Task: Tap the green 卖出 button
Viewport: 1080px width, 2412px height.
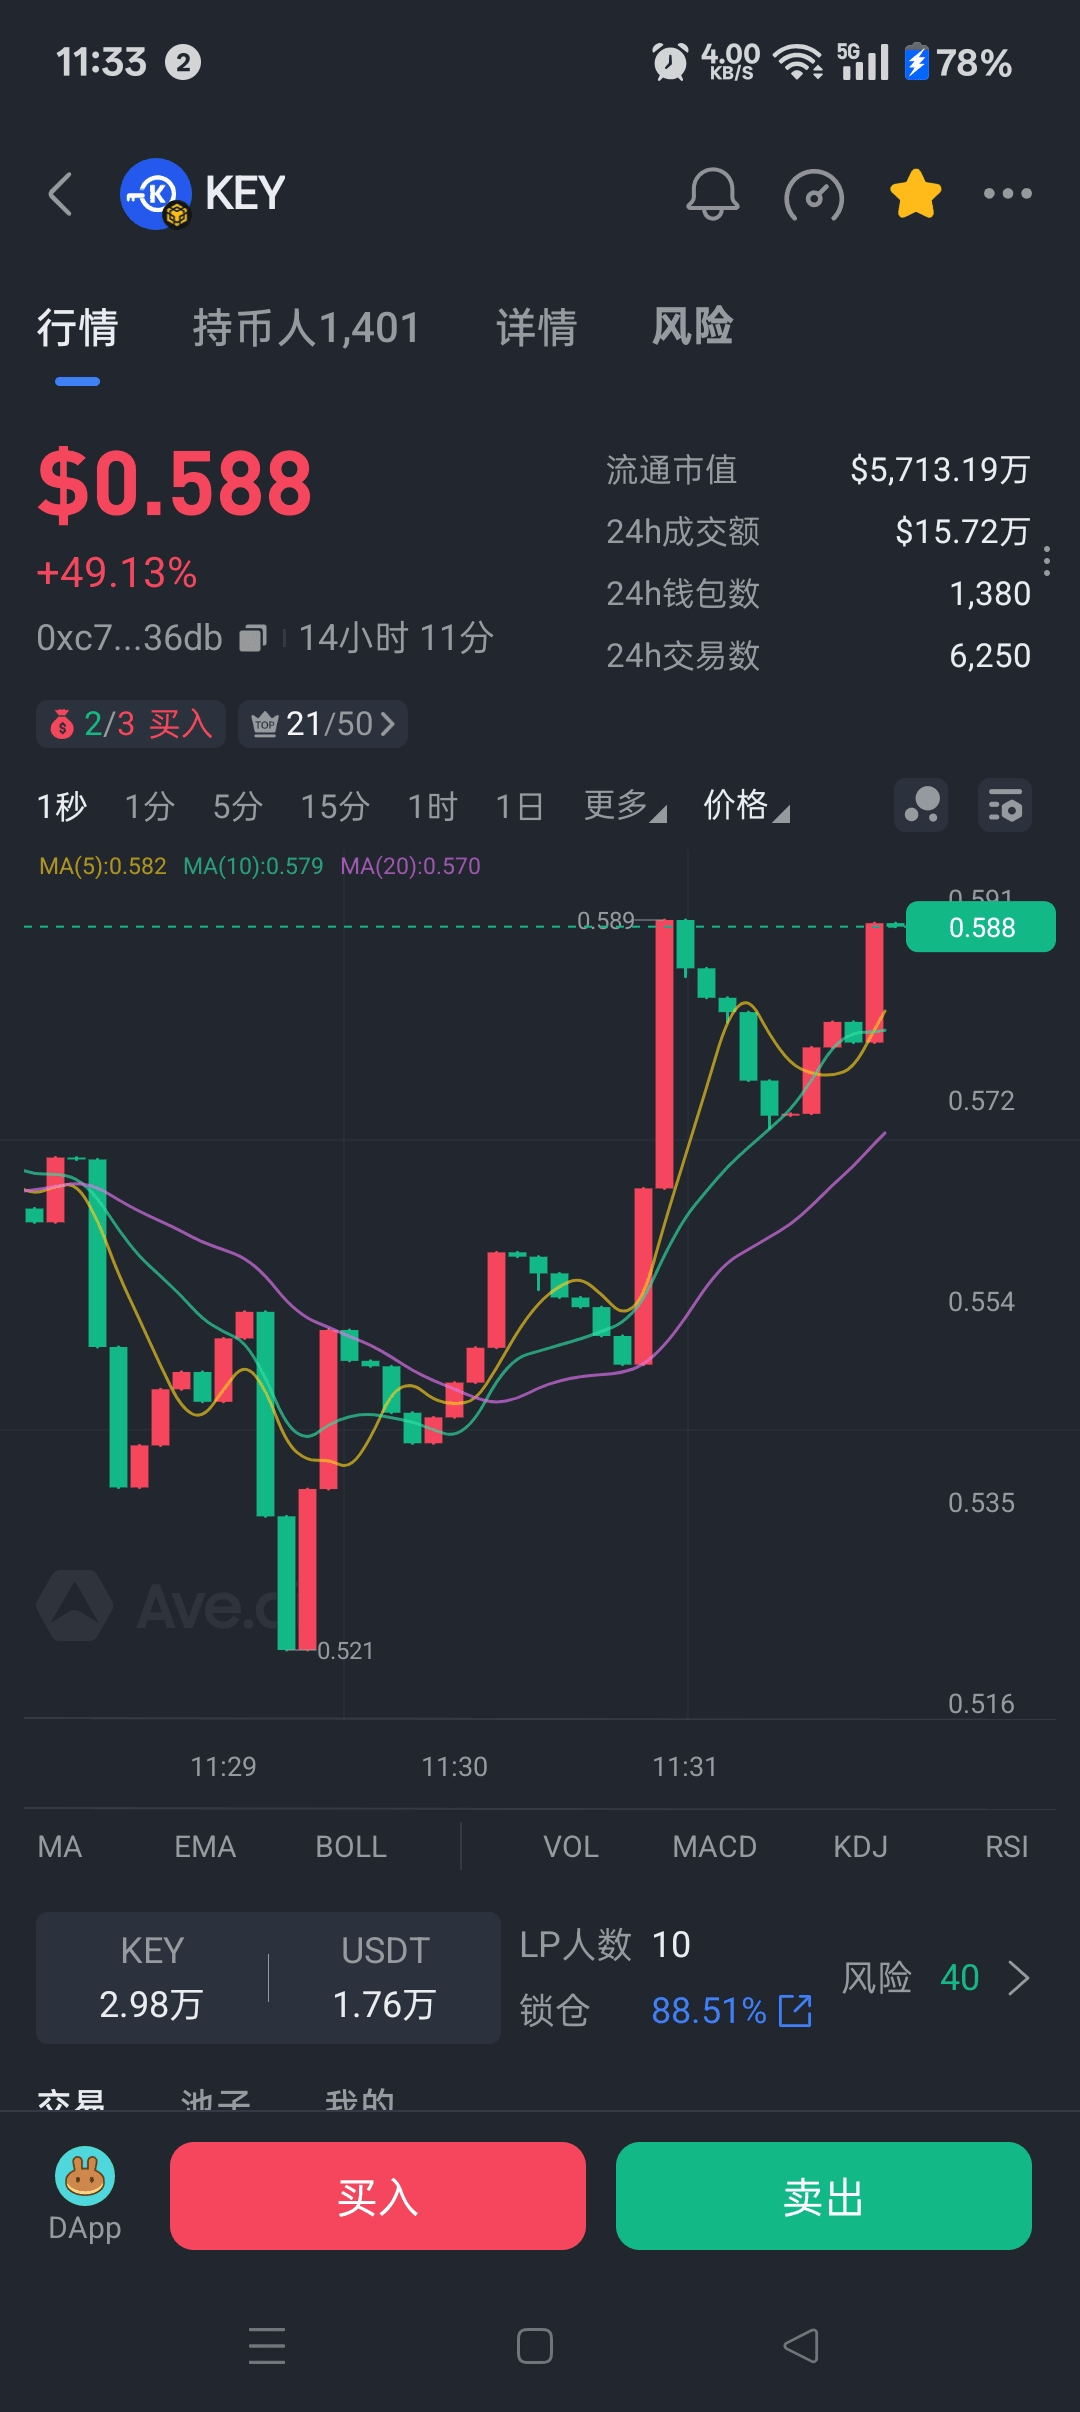Action: click(x=824, y=2196)
